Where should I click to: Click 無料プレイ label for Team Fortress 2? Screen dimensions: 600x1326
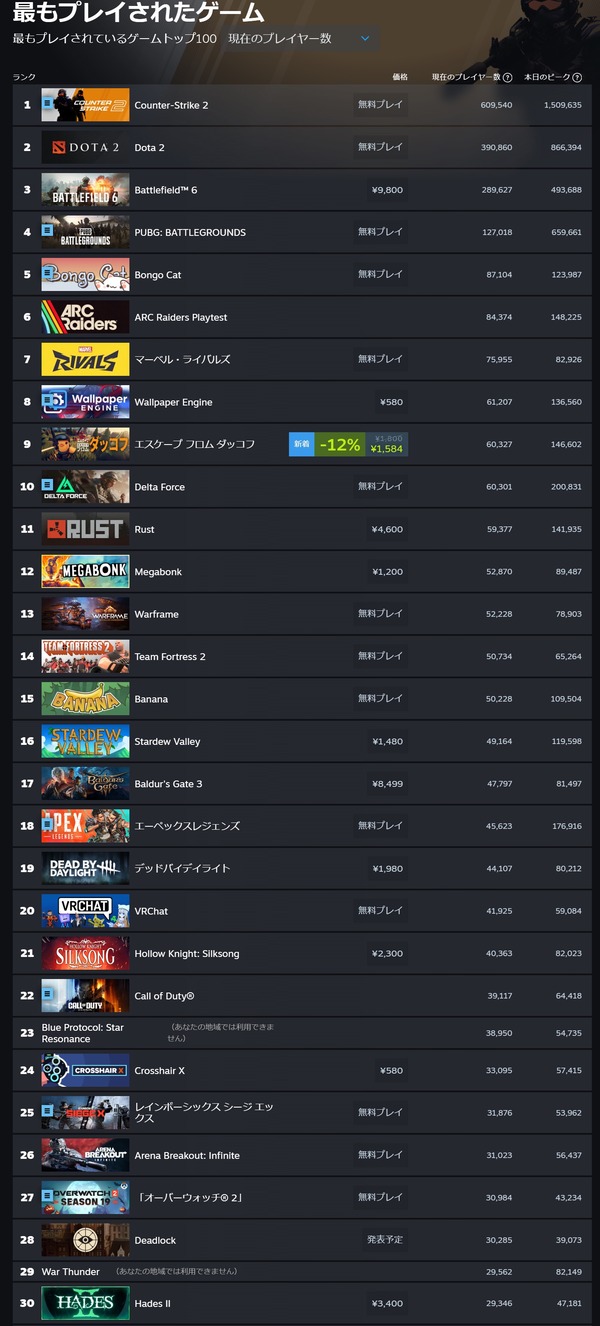[381, 656]
